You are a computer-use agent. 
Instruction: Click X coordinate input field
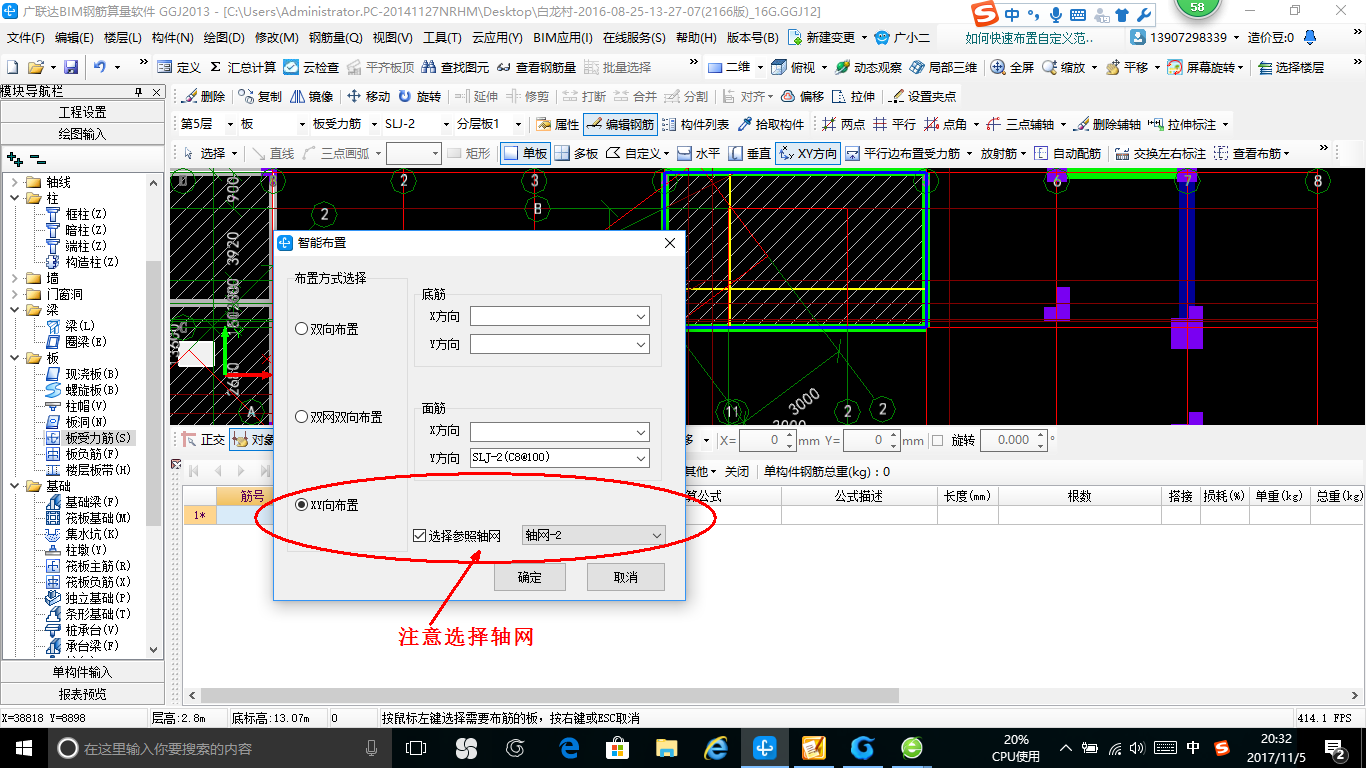point(767,440)
